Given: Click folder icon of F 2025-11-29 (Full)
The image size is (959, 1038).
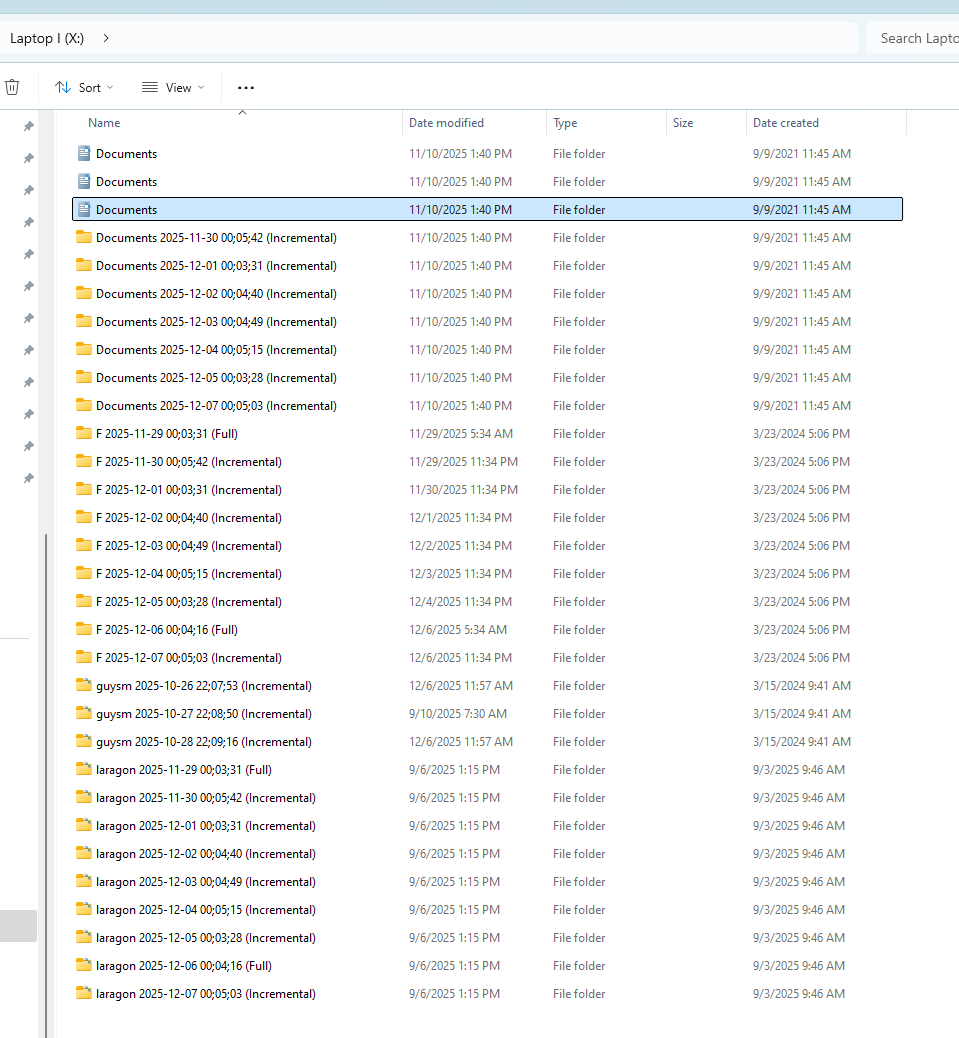Looking at the screenshot, I should 84,434.
